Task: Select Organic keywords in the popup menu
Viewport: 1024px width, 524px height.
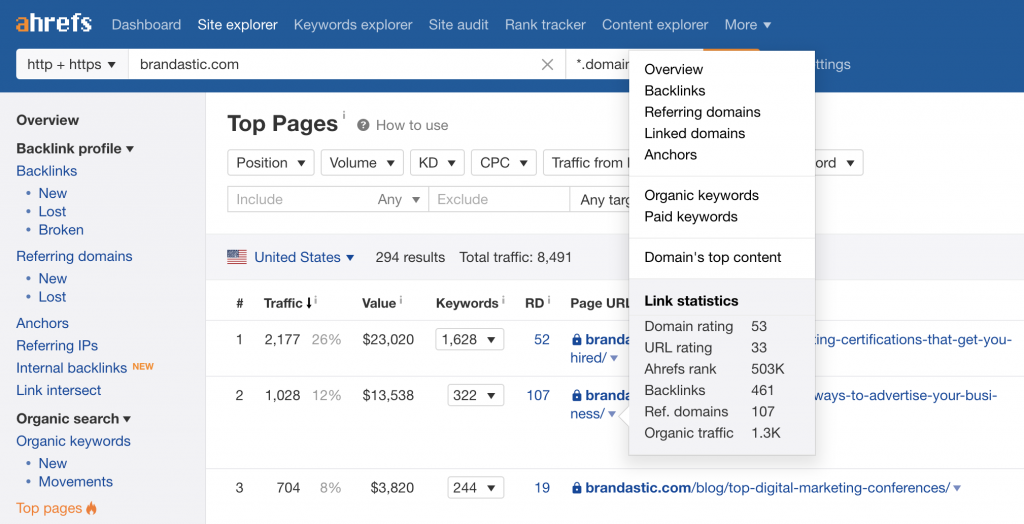Action: [701, 195]
